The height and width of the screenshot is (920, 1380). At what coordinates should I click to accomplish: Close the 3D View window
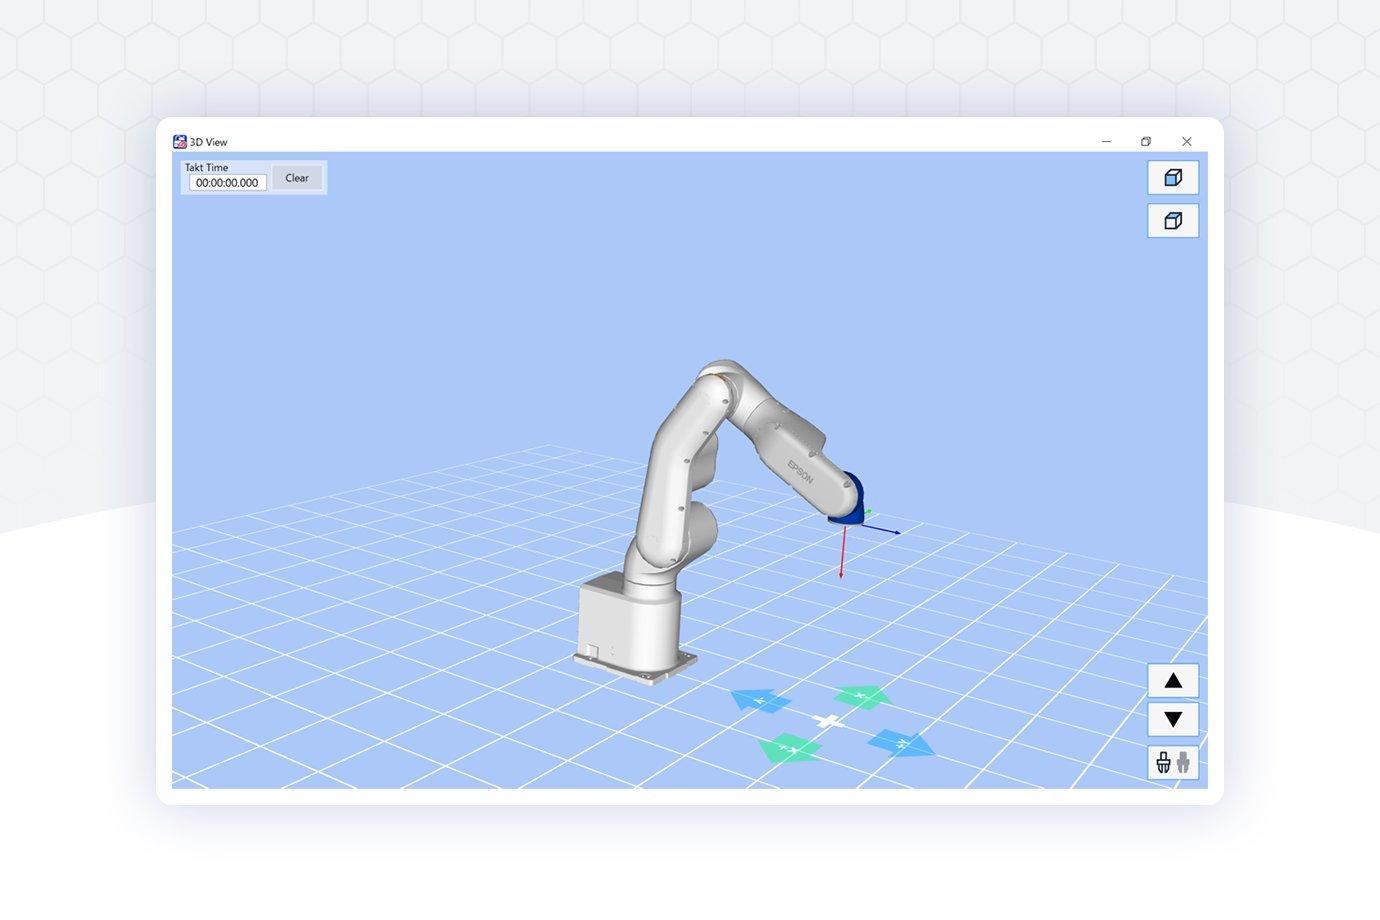click(1186, 142)
